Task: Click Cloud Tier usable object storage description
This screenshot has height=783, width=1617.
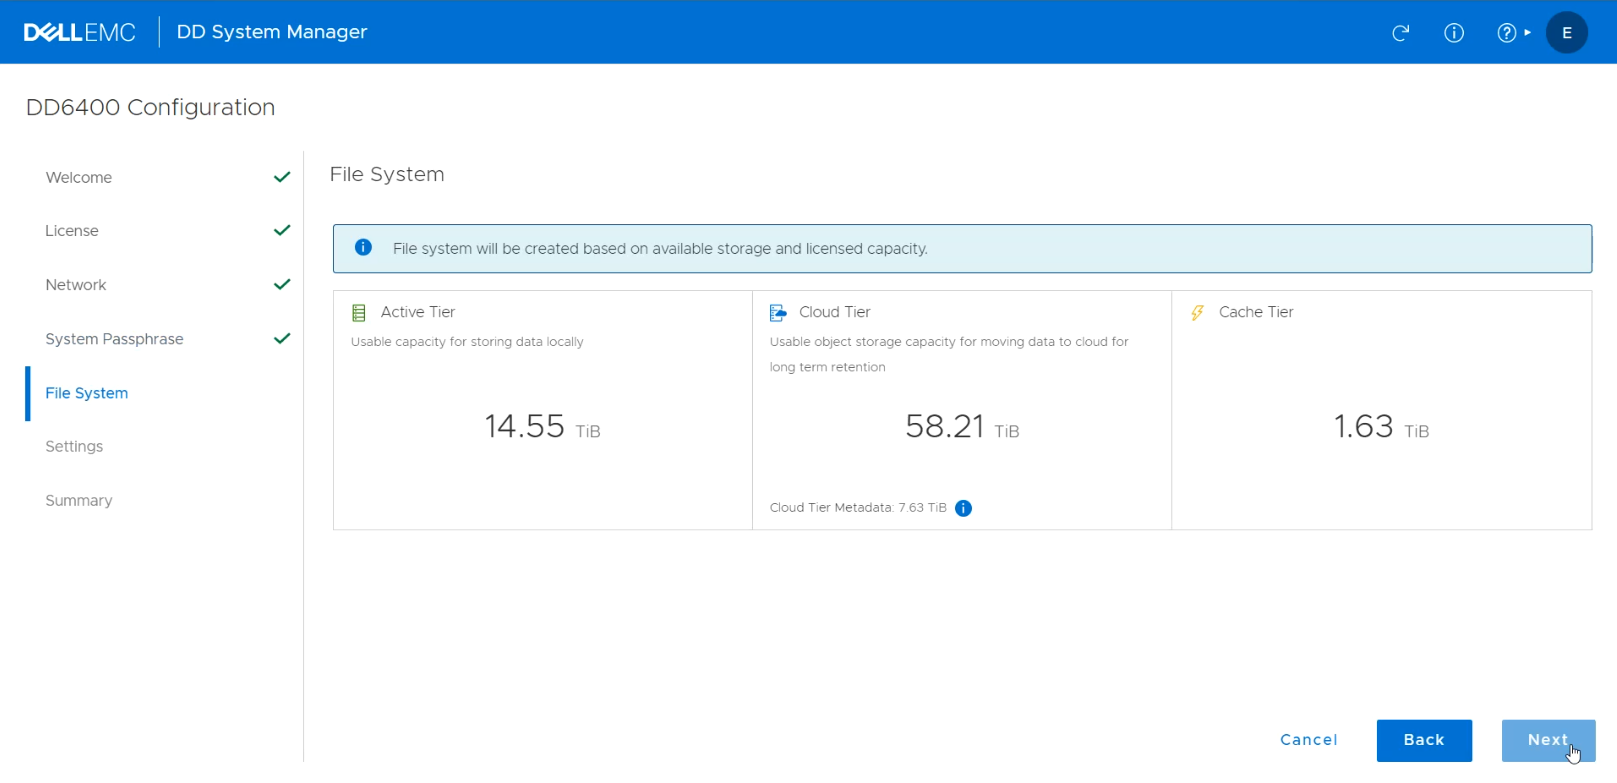Action: [949, 354]
